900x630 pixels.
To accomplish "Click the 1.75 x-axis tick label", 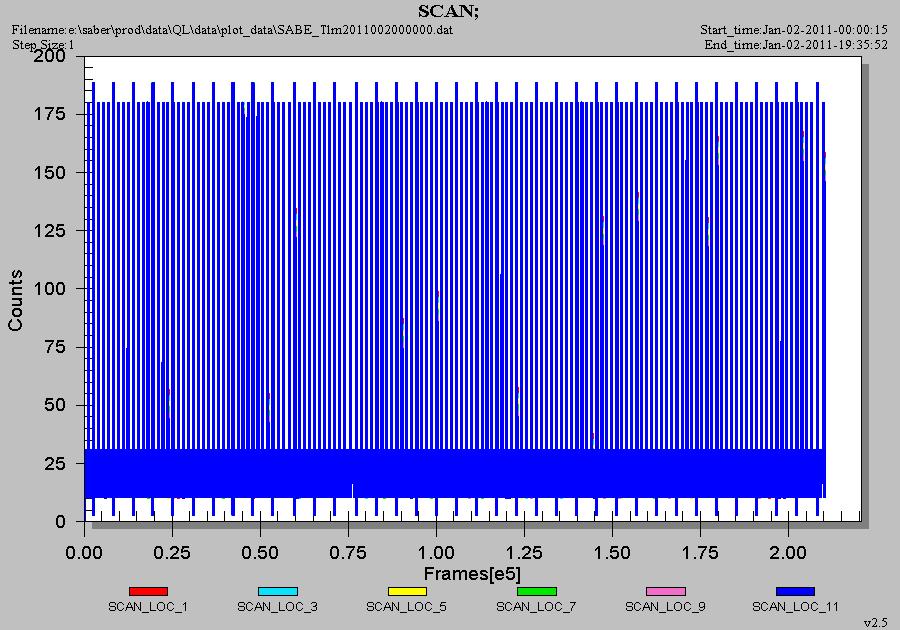I will (x=700, y=553).
